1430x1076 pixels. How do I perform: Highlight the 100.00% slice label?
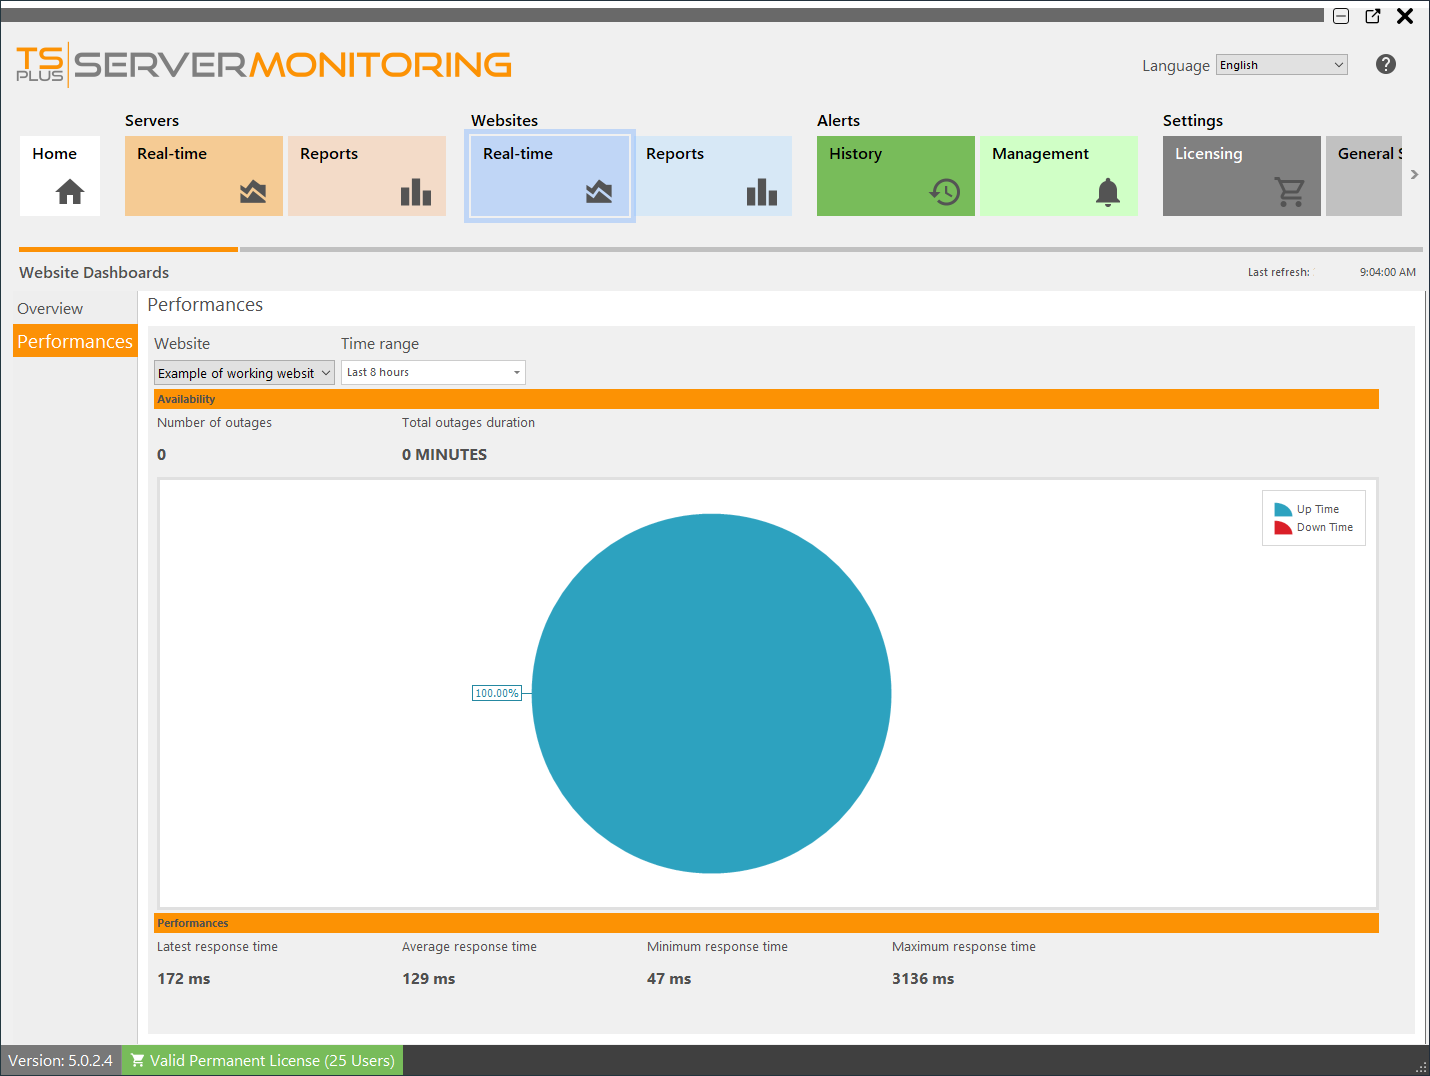(x=497, y=692)
